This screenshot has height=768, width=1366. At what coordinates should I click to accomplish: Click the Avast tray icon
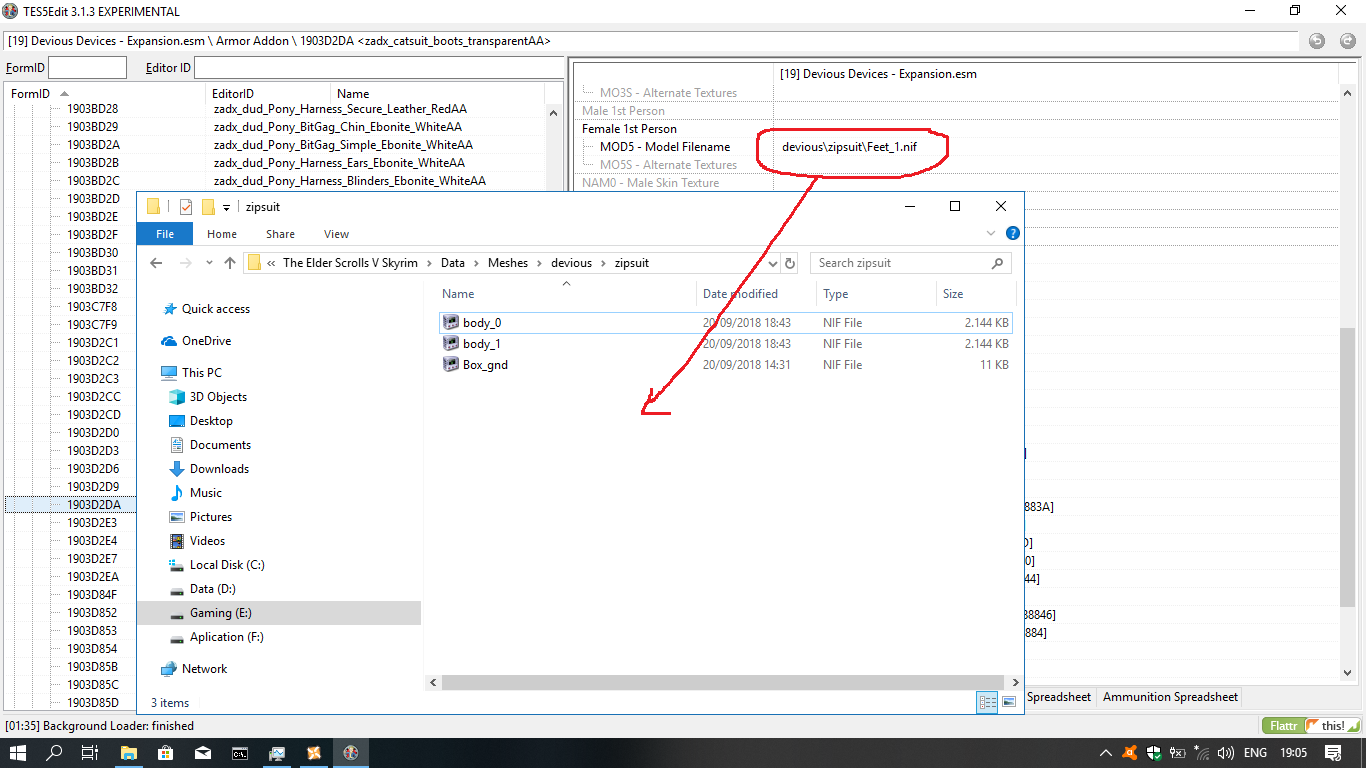pos(1129,753)
